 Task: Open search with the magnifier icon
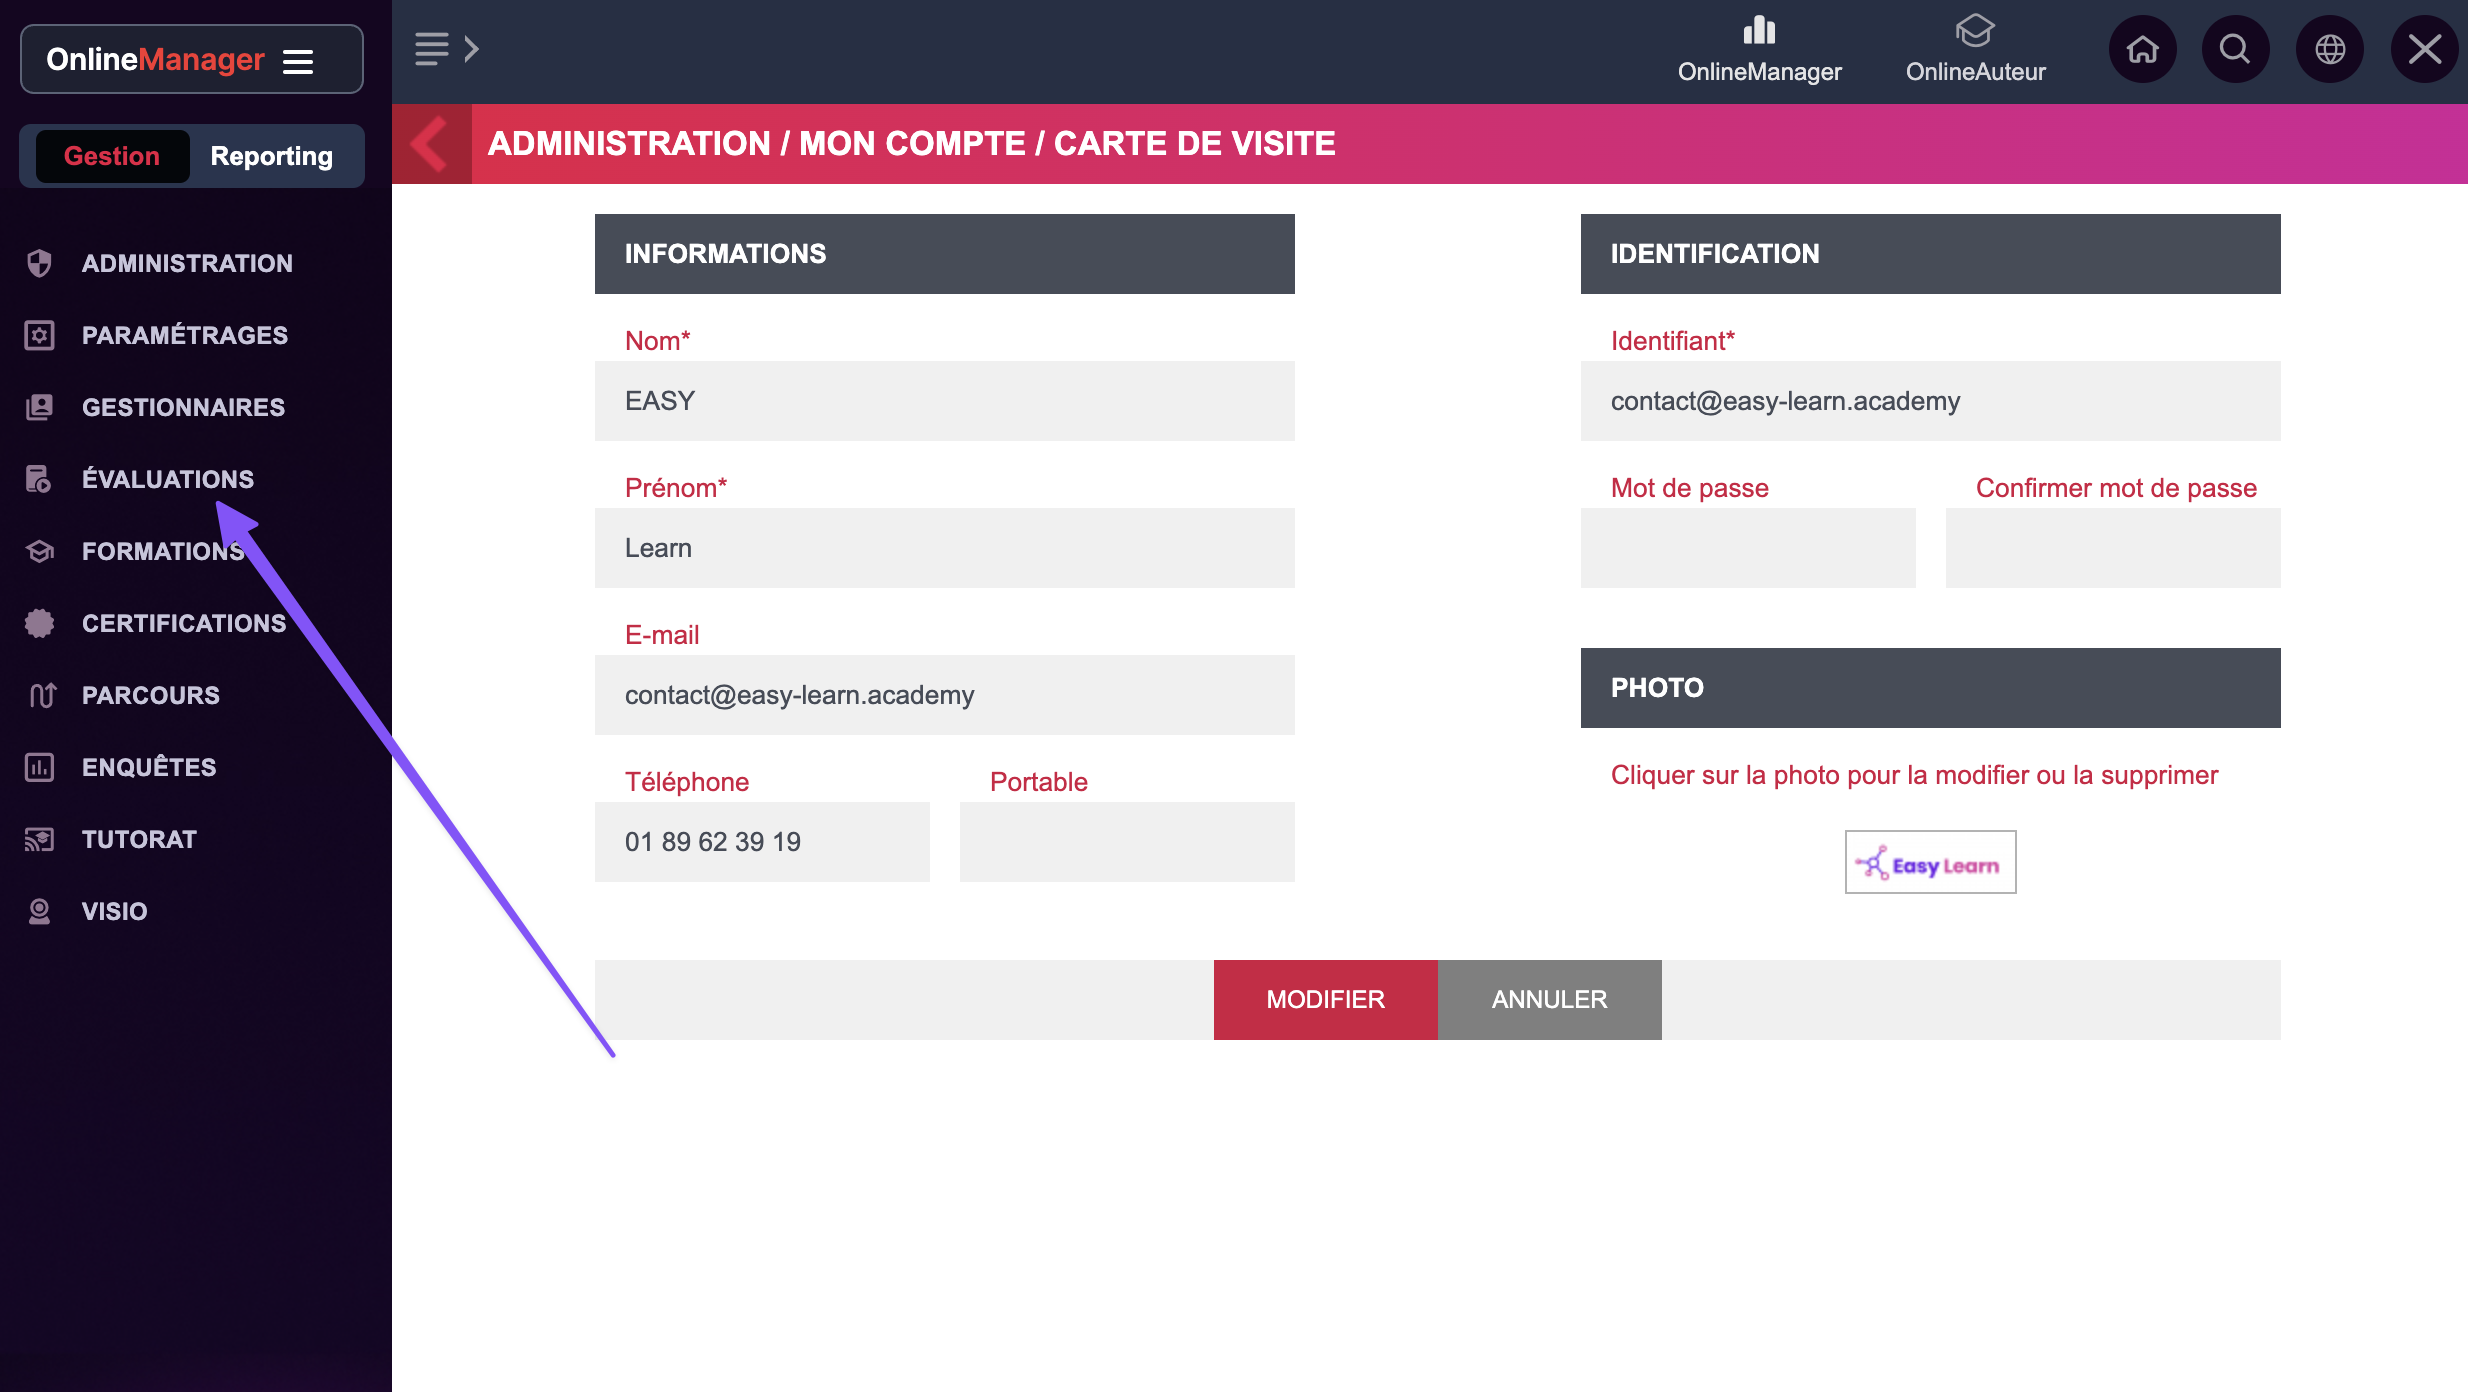point(2235,49)
